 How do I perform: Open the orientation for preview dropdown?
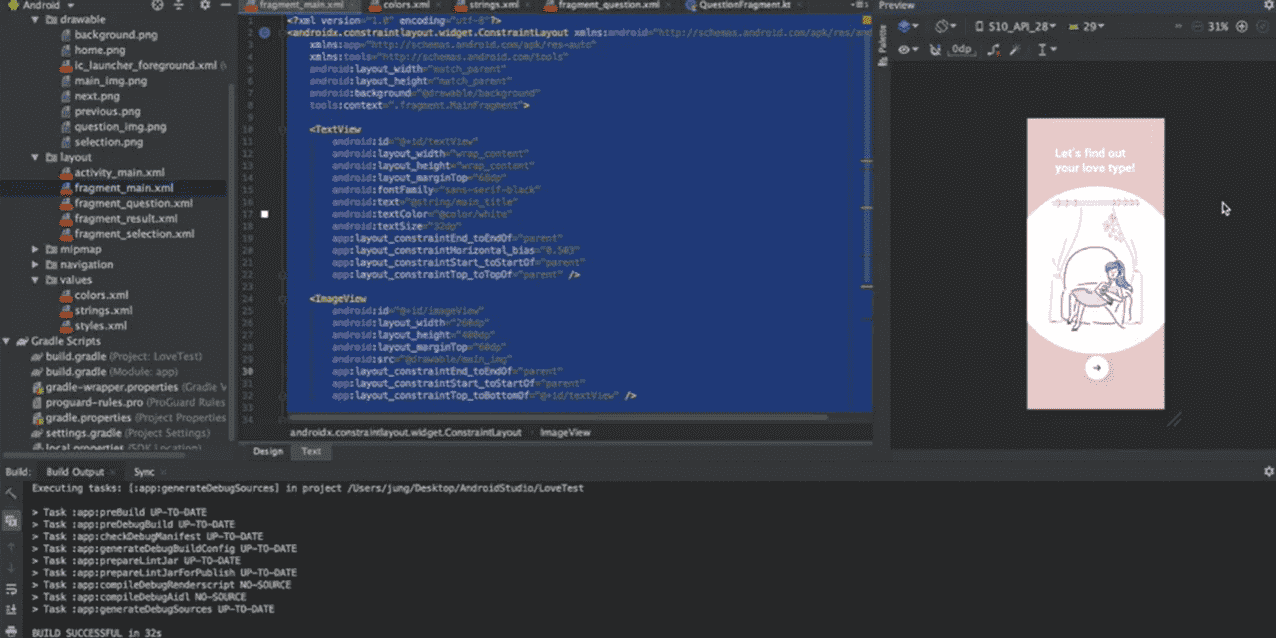pos(945,27)
